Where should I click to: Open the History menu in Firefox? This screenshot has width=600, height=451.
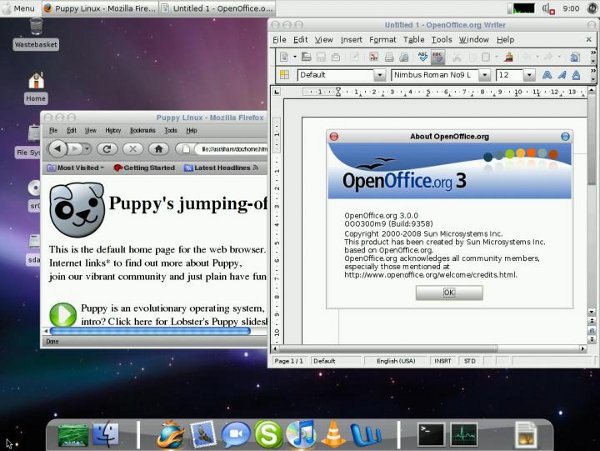tap(113, 130)
